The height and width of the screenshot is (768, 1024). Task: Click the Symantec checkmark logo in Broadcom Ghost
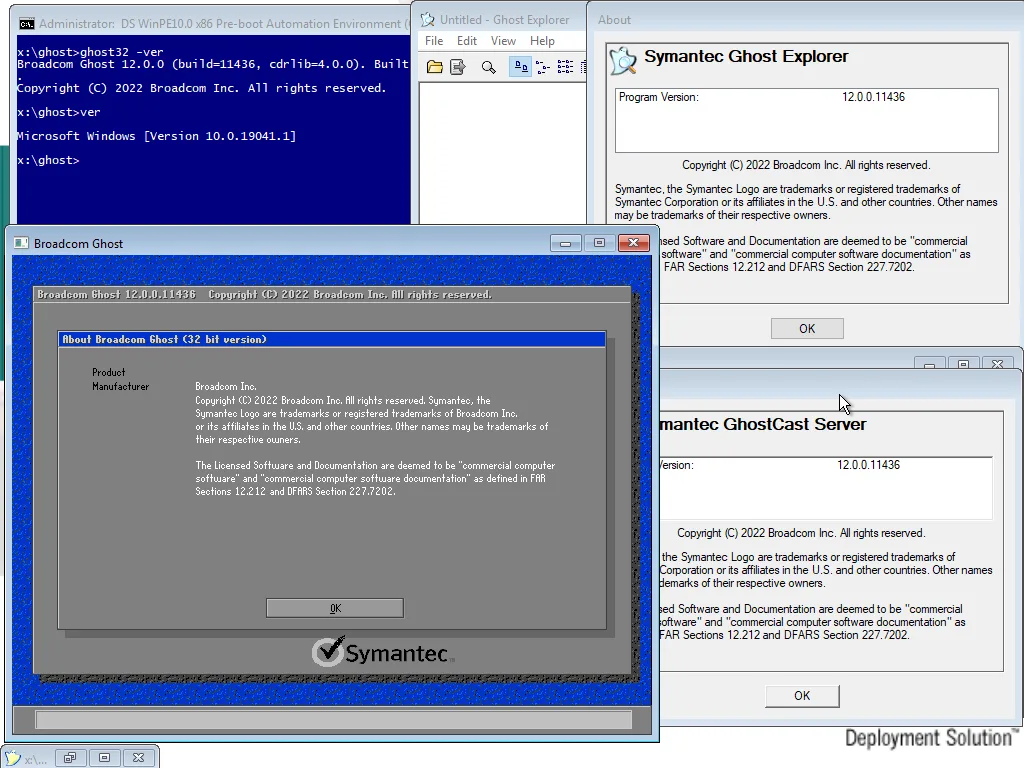(328, 652)
